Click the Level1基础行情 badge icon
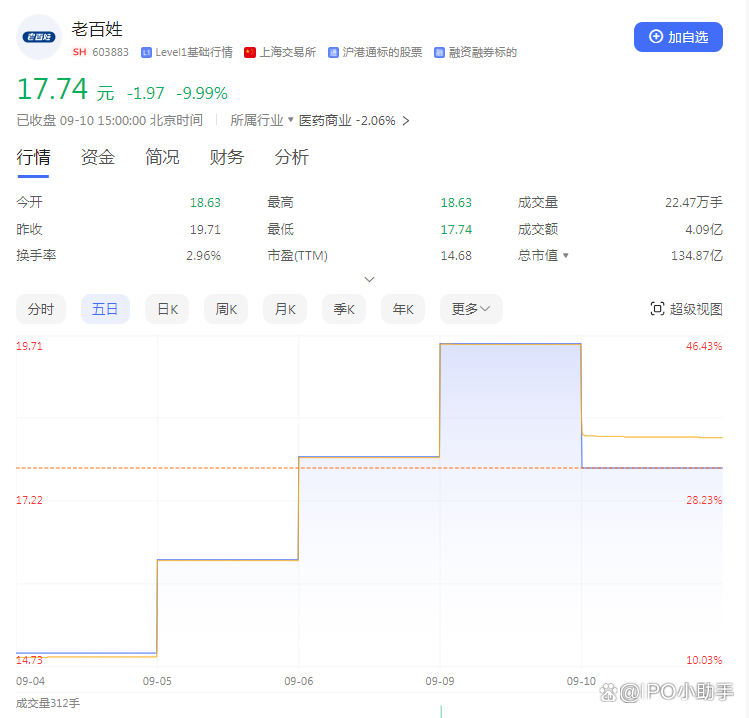This screenshot has height=718, width=749. click(146, 53)
